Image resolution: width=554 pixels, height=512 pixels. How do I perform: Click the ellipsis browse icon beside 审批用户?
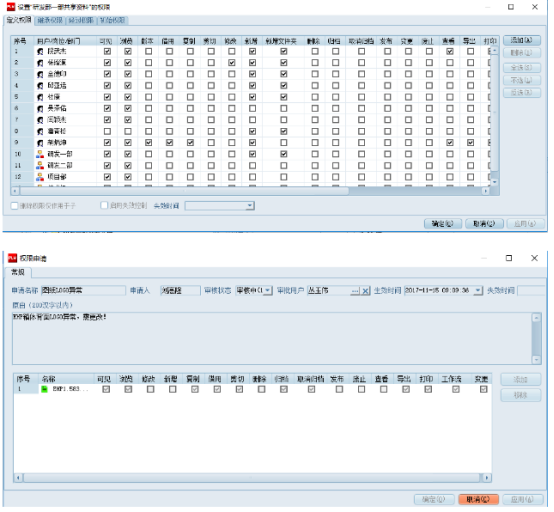pos(355,291)
